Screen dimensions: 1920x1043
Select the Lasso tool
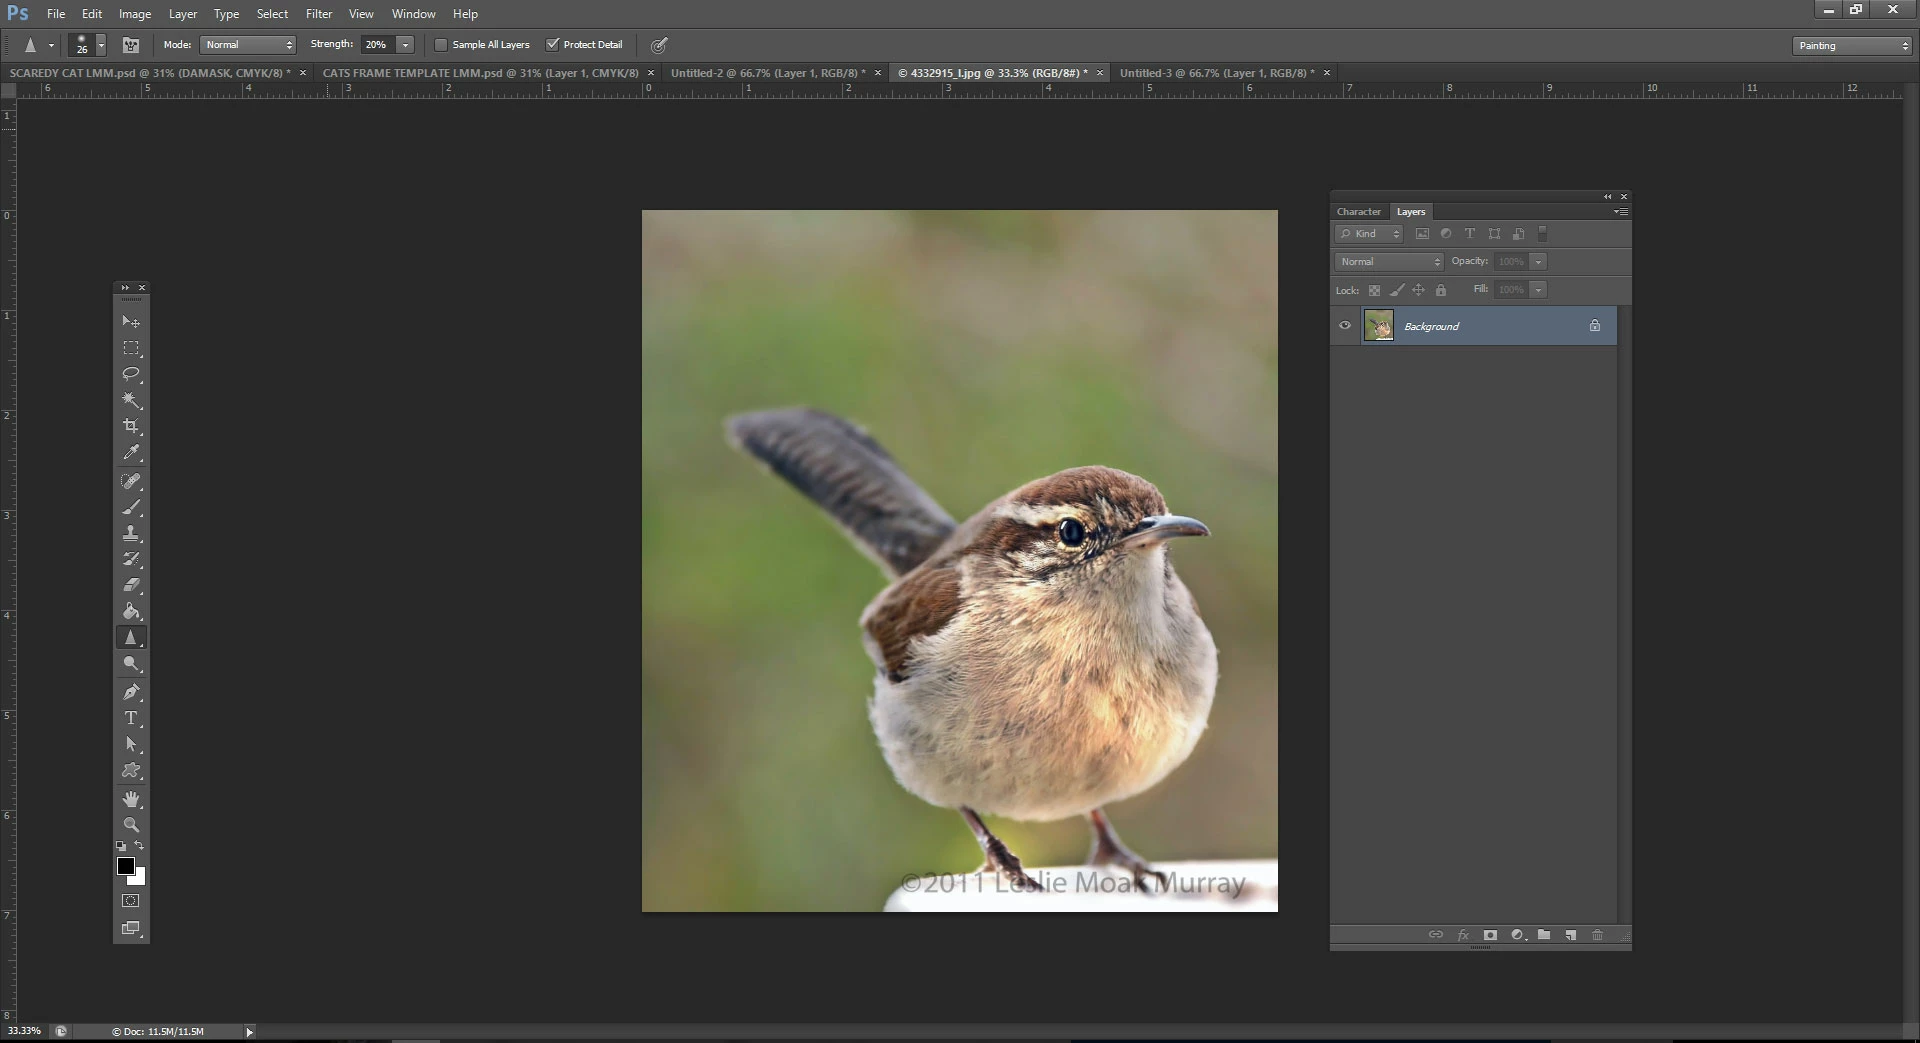click(x=131, y=374)
